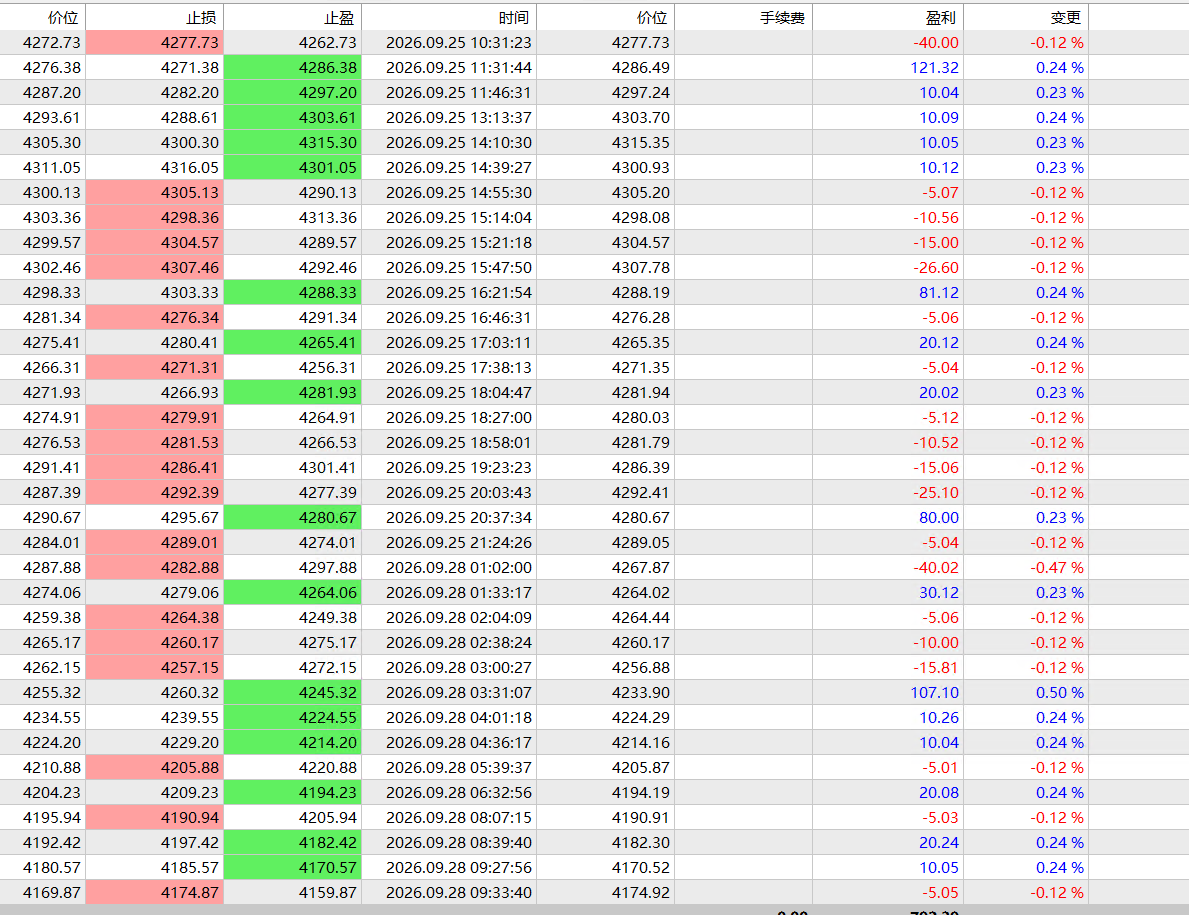Sort by the 止损 column header
Viewport: 1189px width, 915px height.
click(x=155, y=17)
